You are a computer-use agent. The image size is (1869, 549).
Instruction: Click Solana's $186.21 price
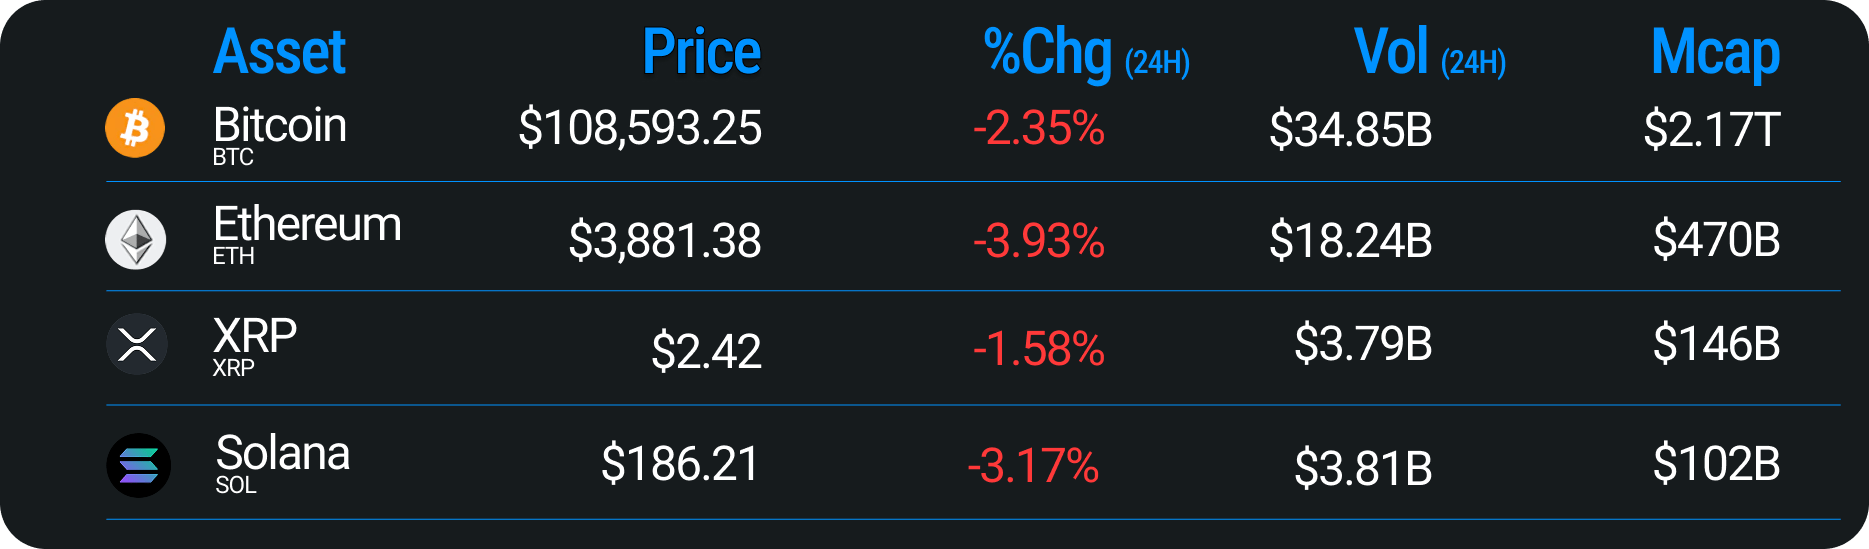pos(680,464)
